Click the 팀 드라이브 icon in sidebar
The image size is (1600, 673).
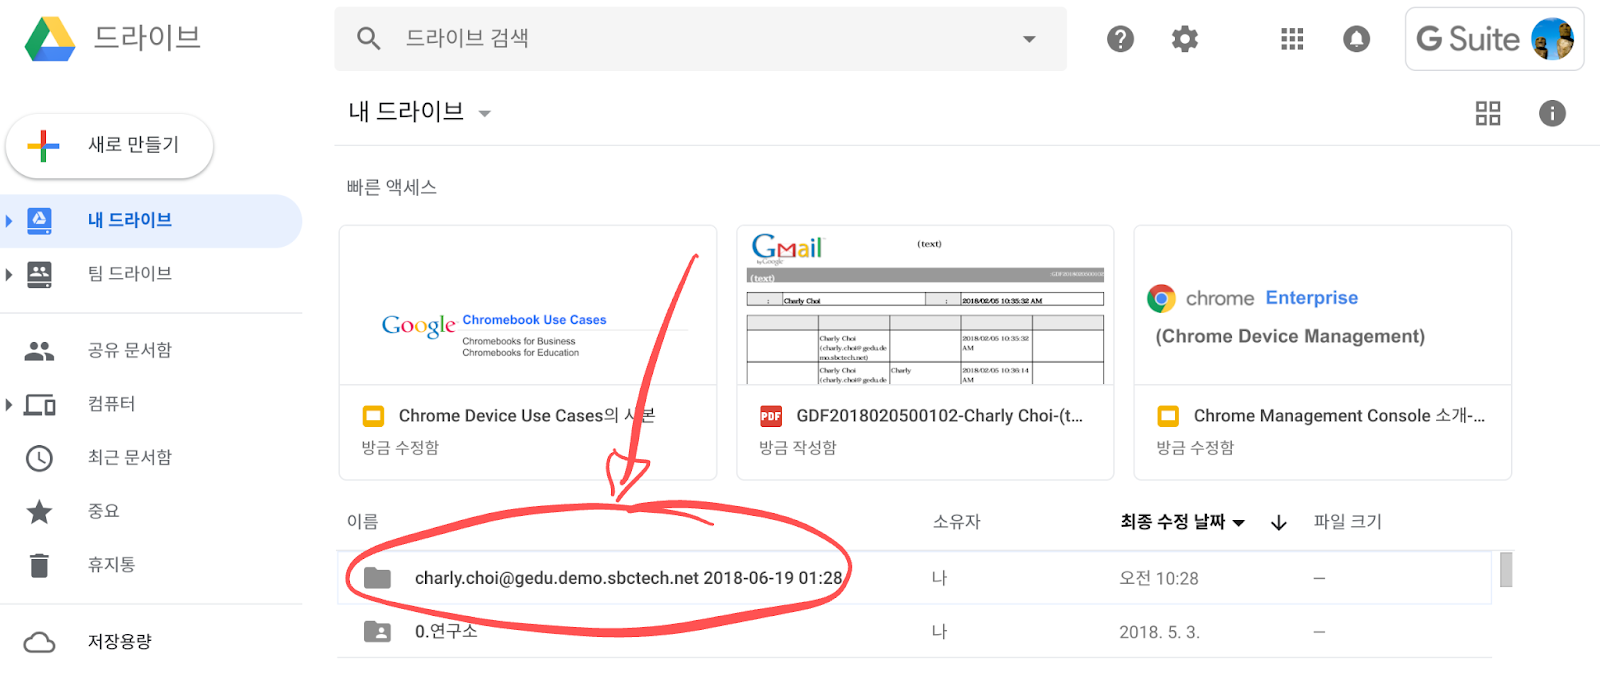click(x=39, y=274)
